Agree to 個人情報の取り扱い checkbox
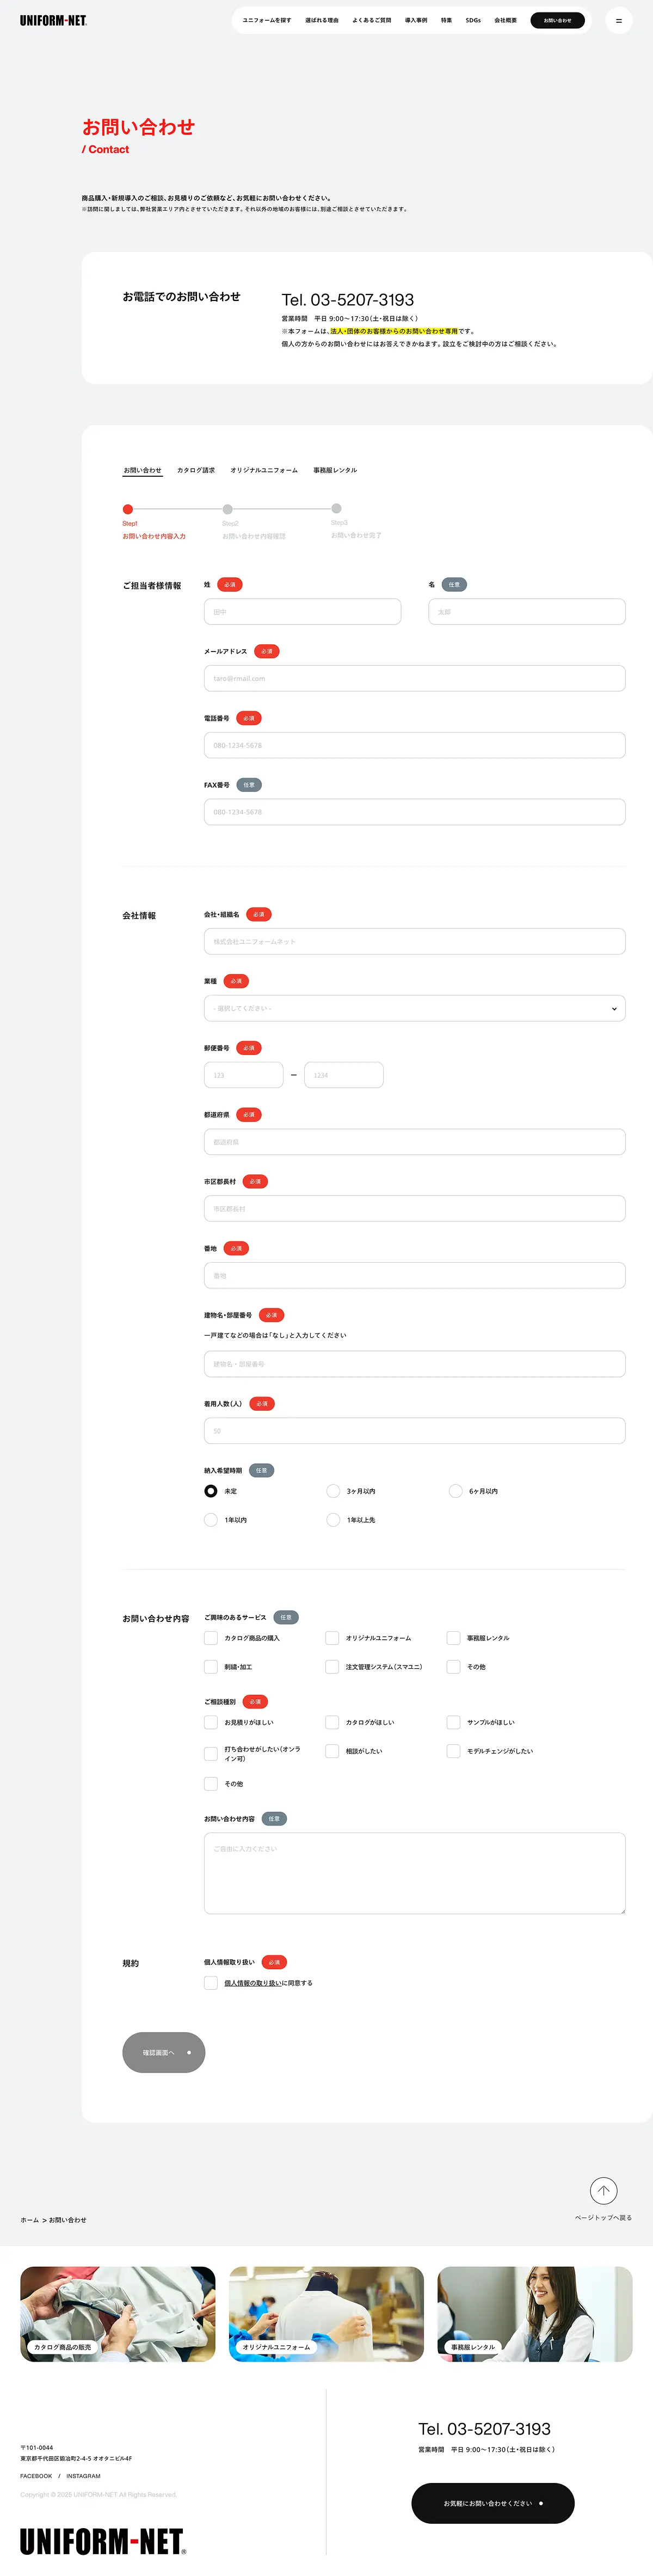The image size is (653, 2576). [x=210, y=1983]
